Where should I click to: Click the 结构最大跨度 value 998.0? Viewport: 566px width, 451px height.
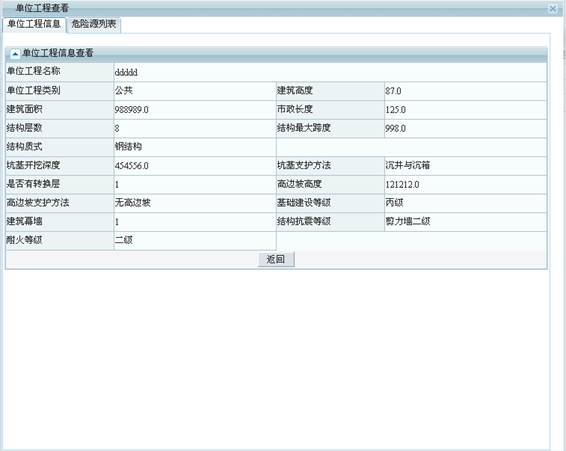395,128
